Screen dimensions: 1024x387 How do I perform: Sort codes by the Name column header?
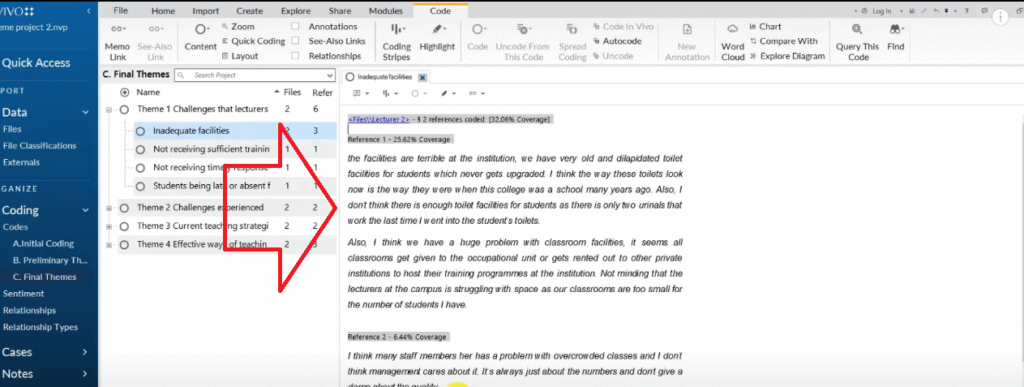[x=148, y=93]
